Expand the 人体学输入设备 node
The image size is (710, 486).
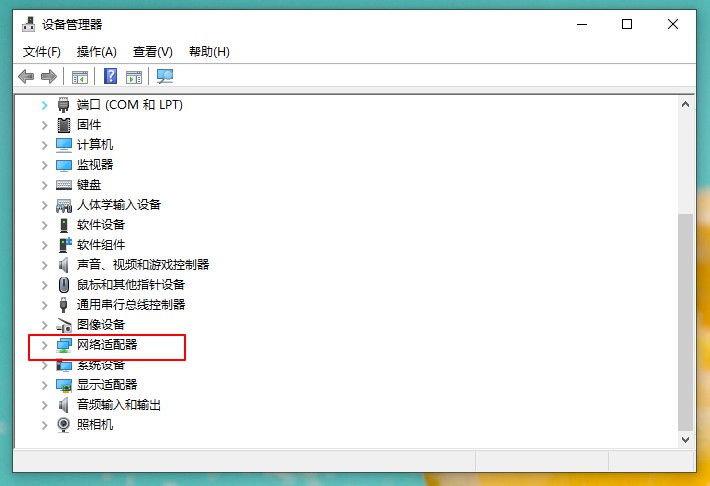[x=44, y=205]
